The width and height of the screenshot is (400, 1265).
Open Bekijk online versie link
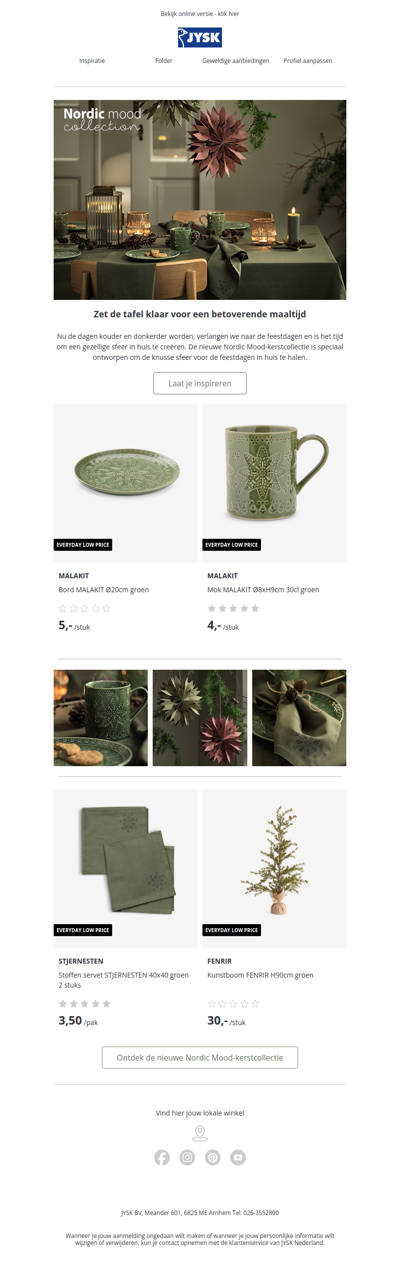pos(200,14)
